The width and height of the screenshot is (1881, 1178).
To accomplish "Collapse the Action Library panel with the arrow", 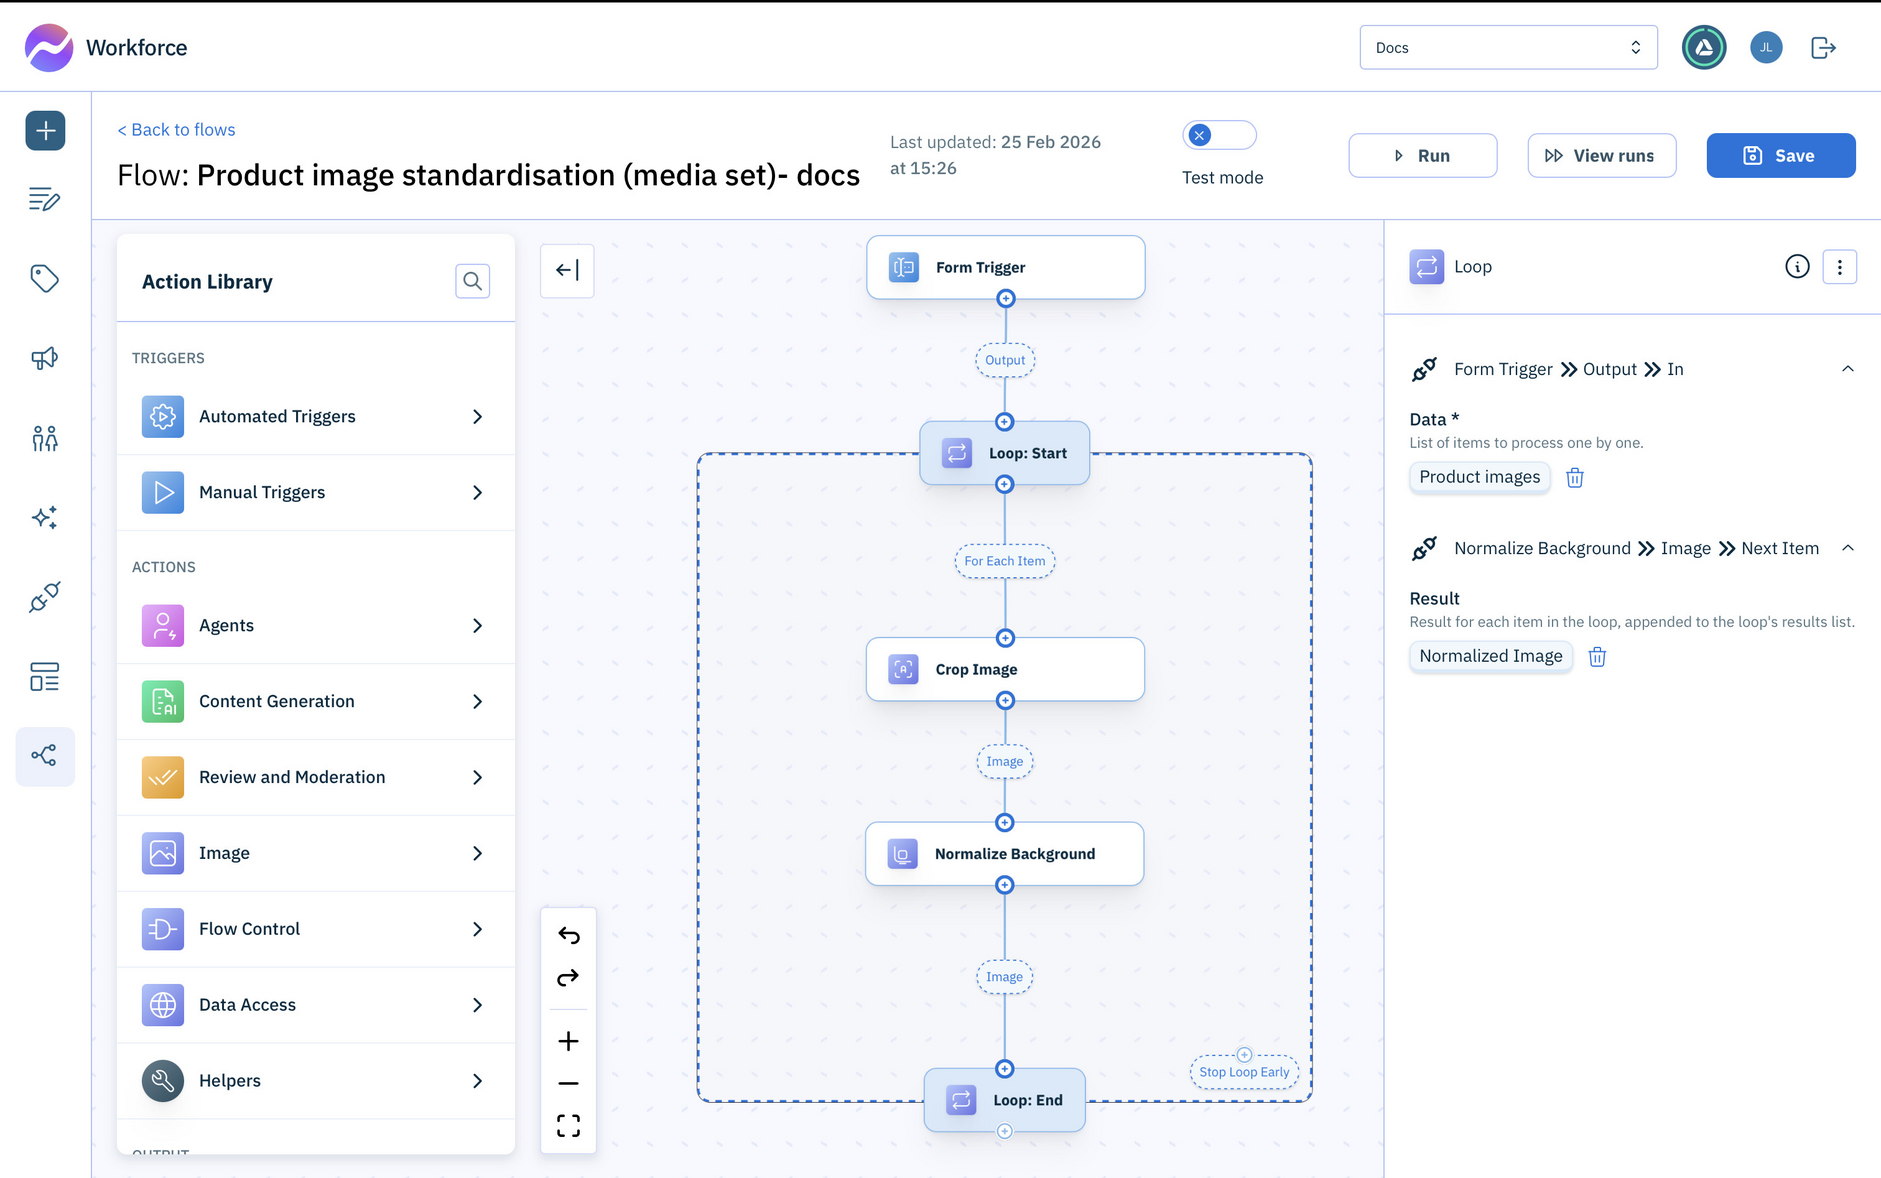I will click(x=567, y=270).
